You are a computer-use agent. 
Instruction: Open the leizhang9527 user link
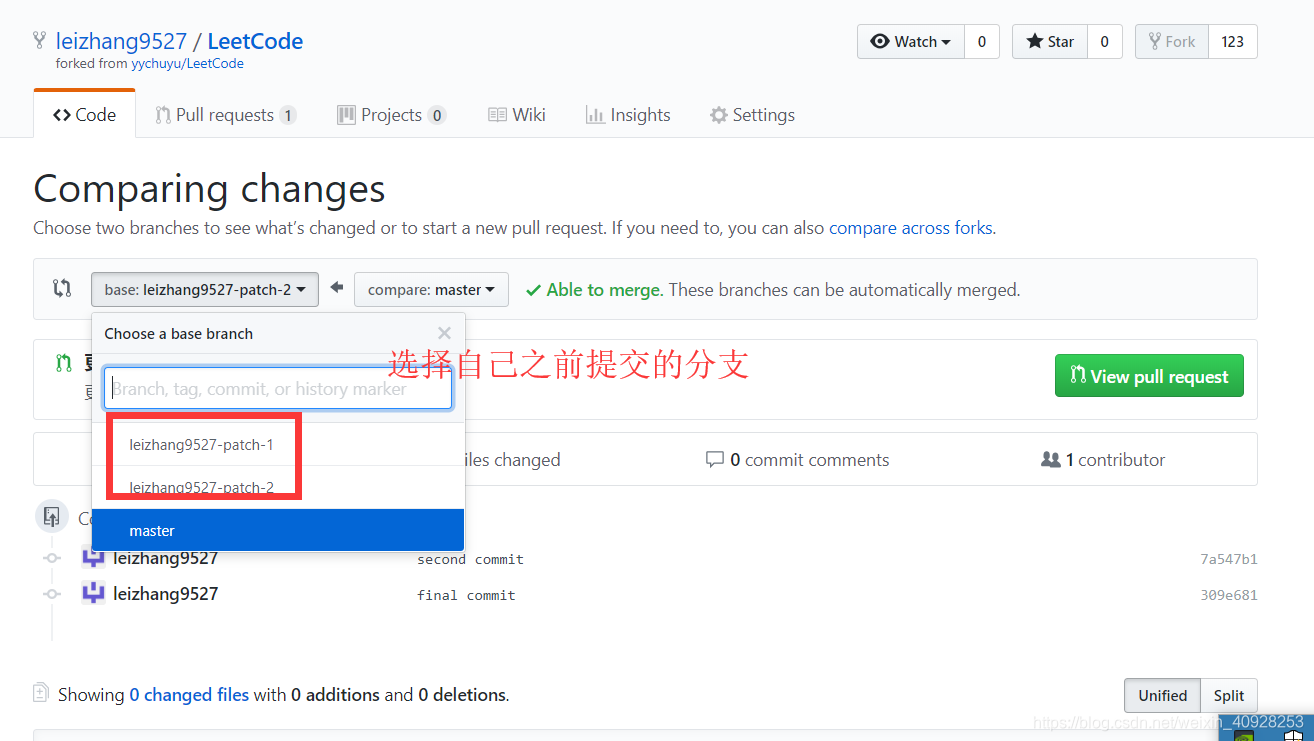point(121,41)
